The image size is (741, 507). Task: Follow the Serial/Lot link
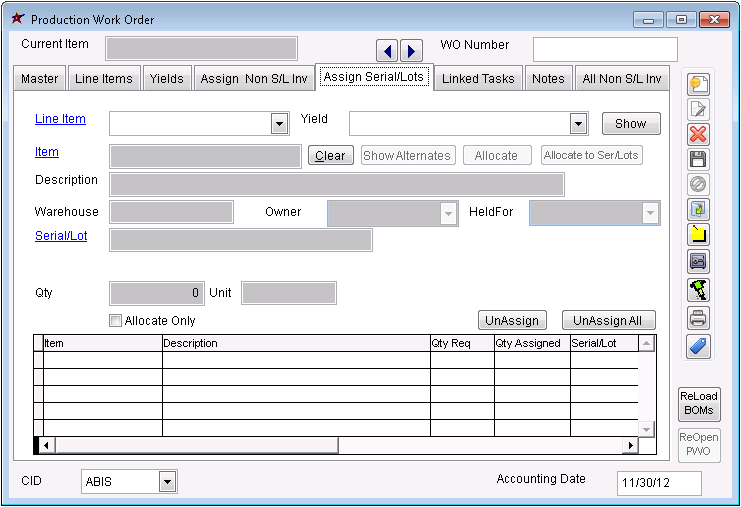(60, 237)
